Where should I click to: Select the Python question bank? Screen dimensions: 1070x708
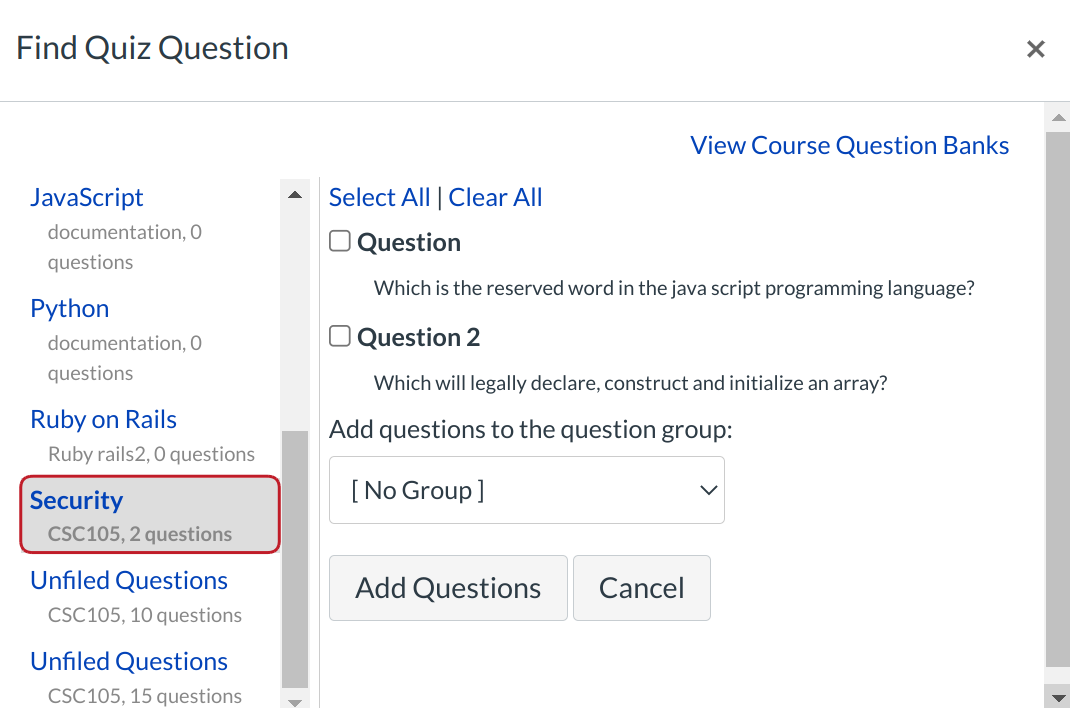pyautogui.click(x=70, y=308)
